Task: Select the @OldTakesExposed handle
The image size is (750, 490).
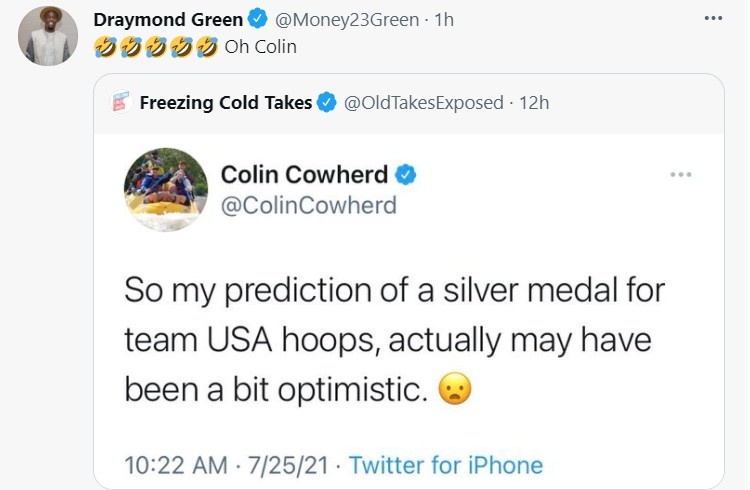Action: coord(424,102)
